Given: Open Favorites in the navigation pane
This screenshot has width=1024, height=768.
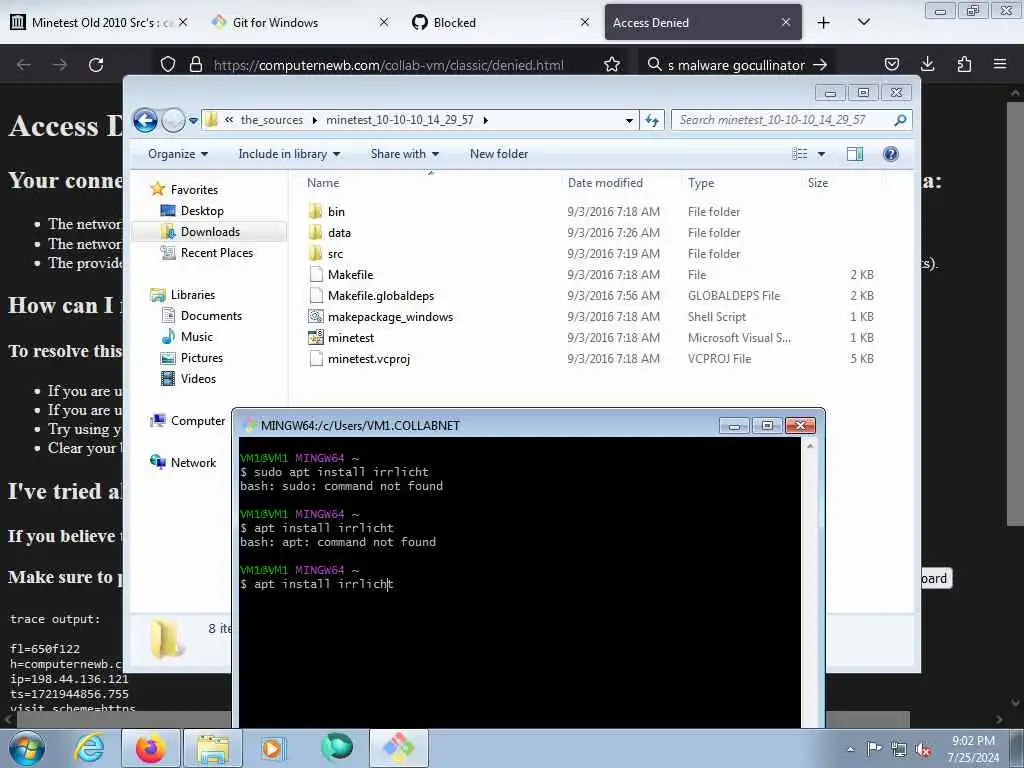Looking at the screenshot, I should [x=194, y=189].
